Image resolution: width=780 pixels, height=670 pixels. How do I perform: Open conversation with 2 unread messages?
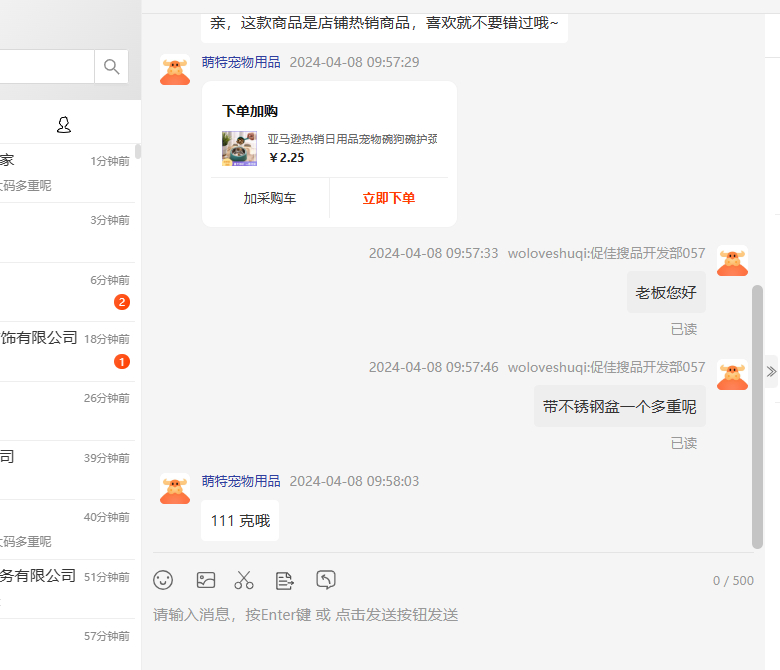point(65,291)
